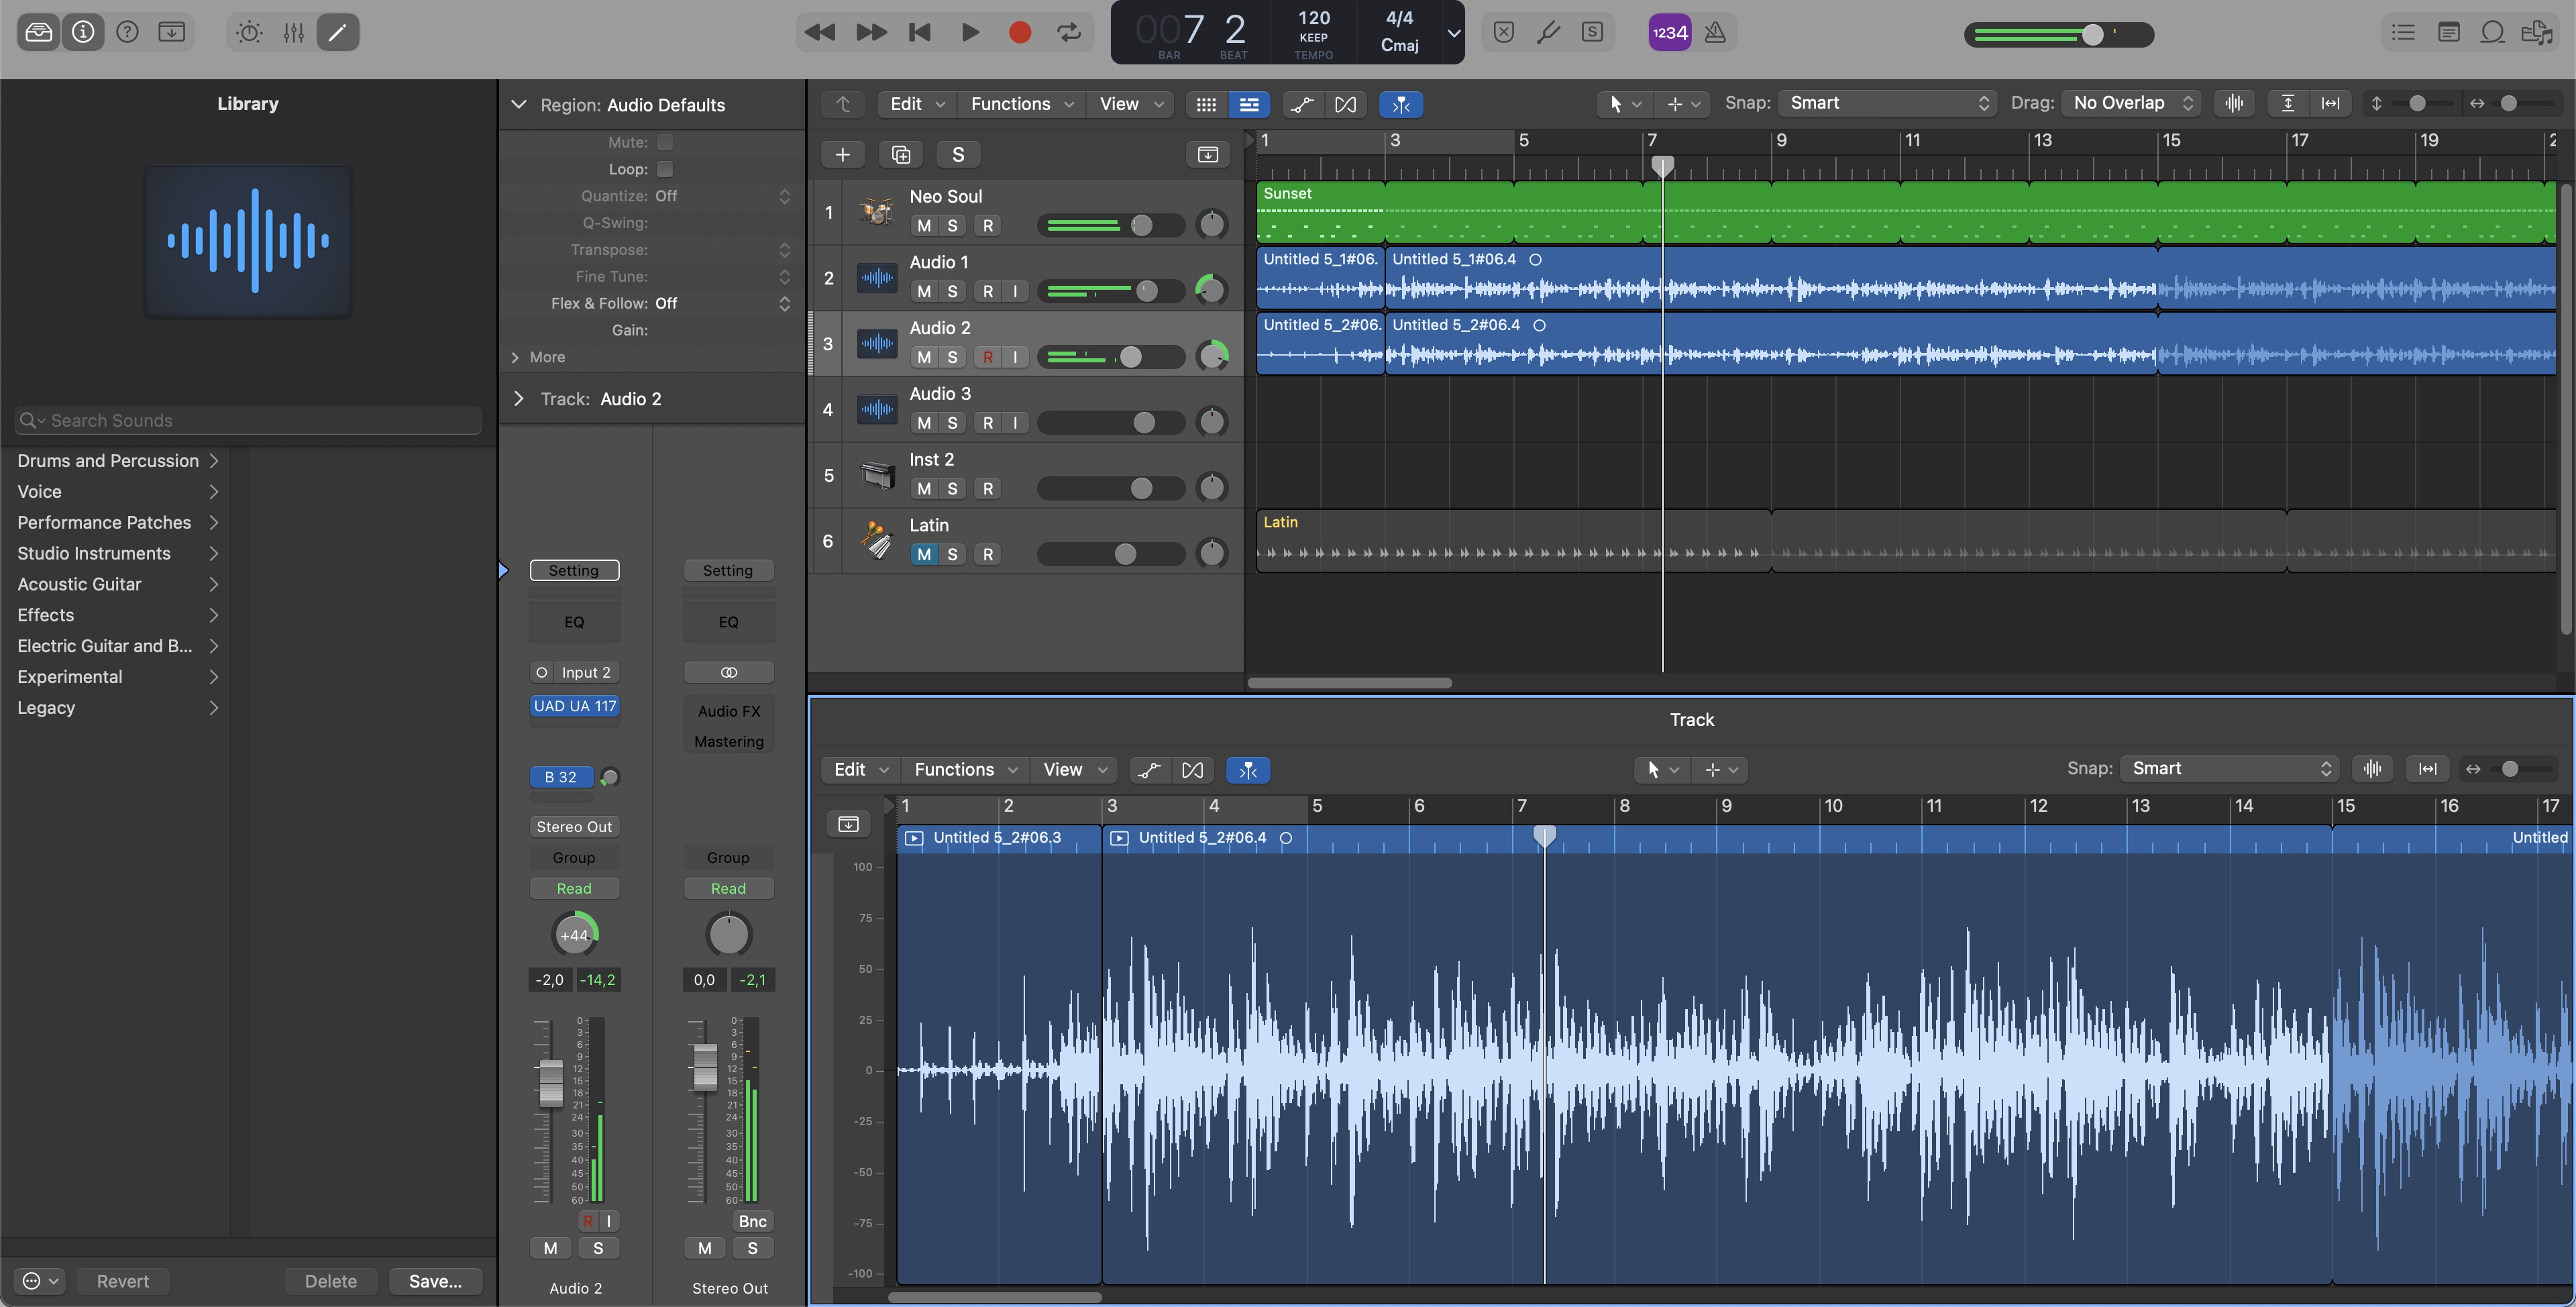Open the Snap Smart dropdown in tracks area
This screenshot has width=2576, height=1307.
(x=1887, y=103)
